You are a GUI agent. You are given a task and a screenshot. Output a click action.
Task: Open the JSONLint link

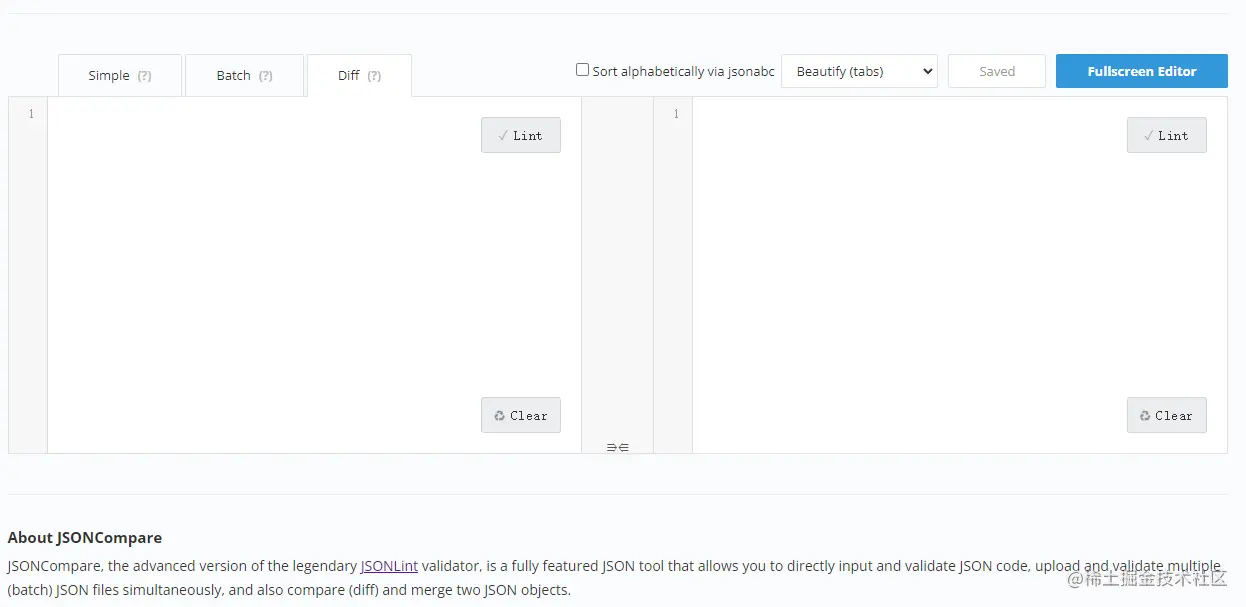(x=389, y=566)
